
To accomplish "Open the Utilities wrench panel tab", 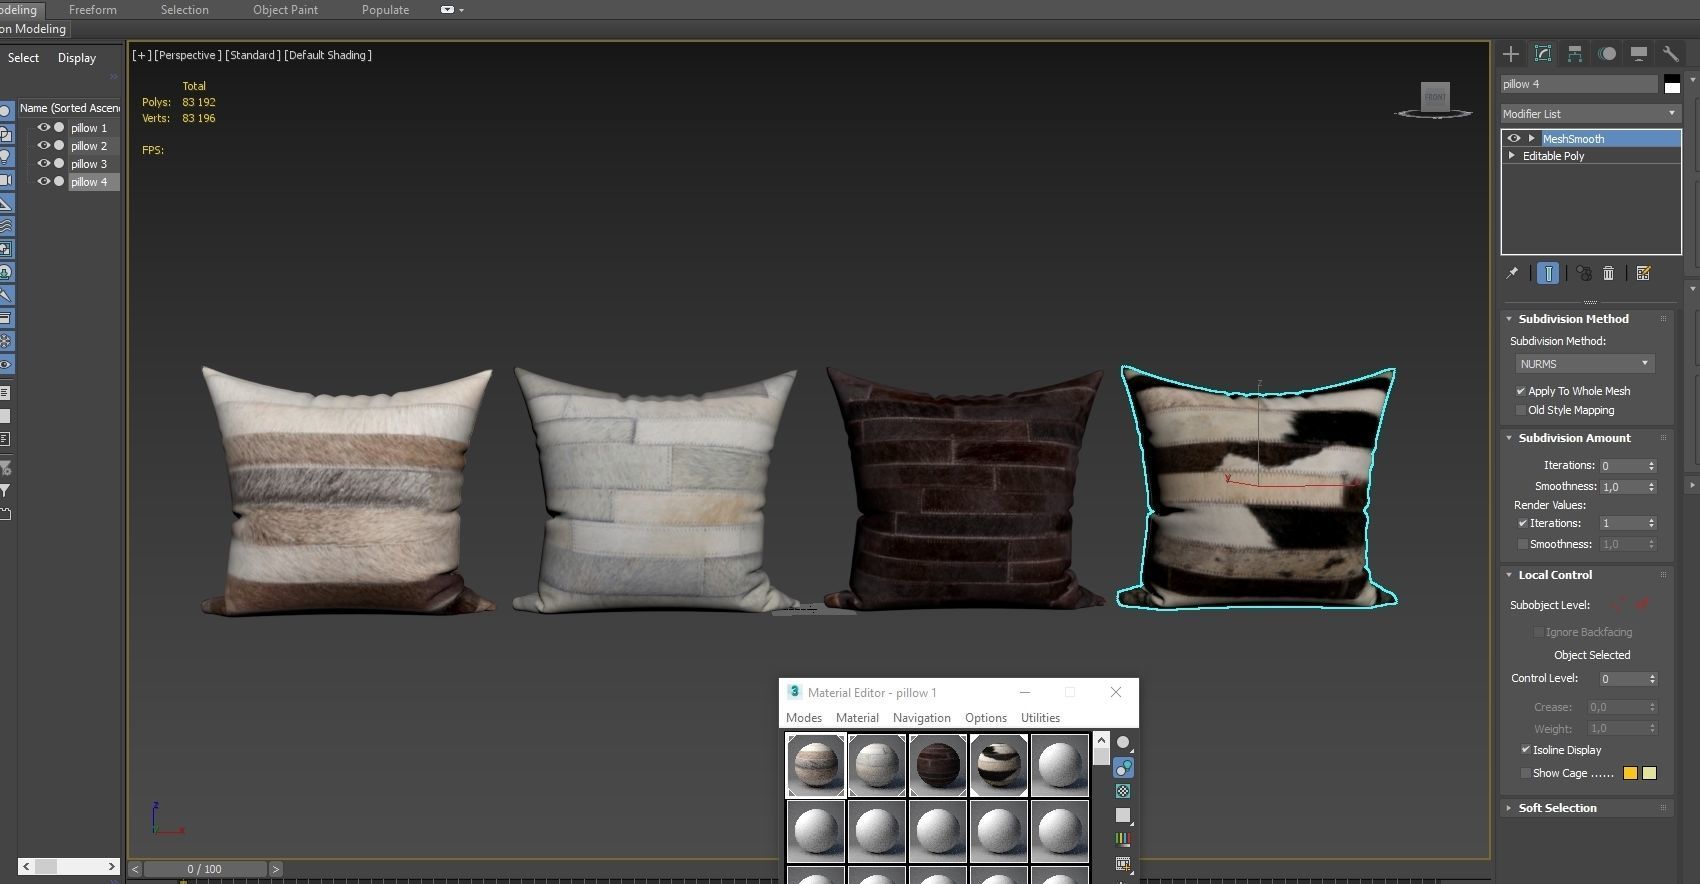I will [x=1670, y=54].
